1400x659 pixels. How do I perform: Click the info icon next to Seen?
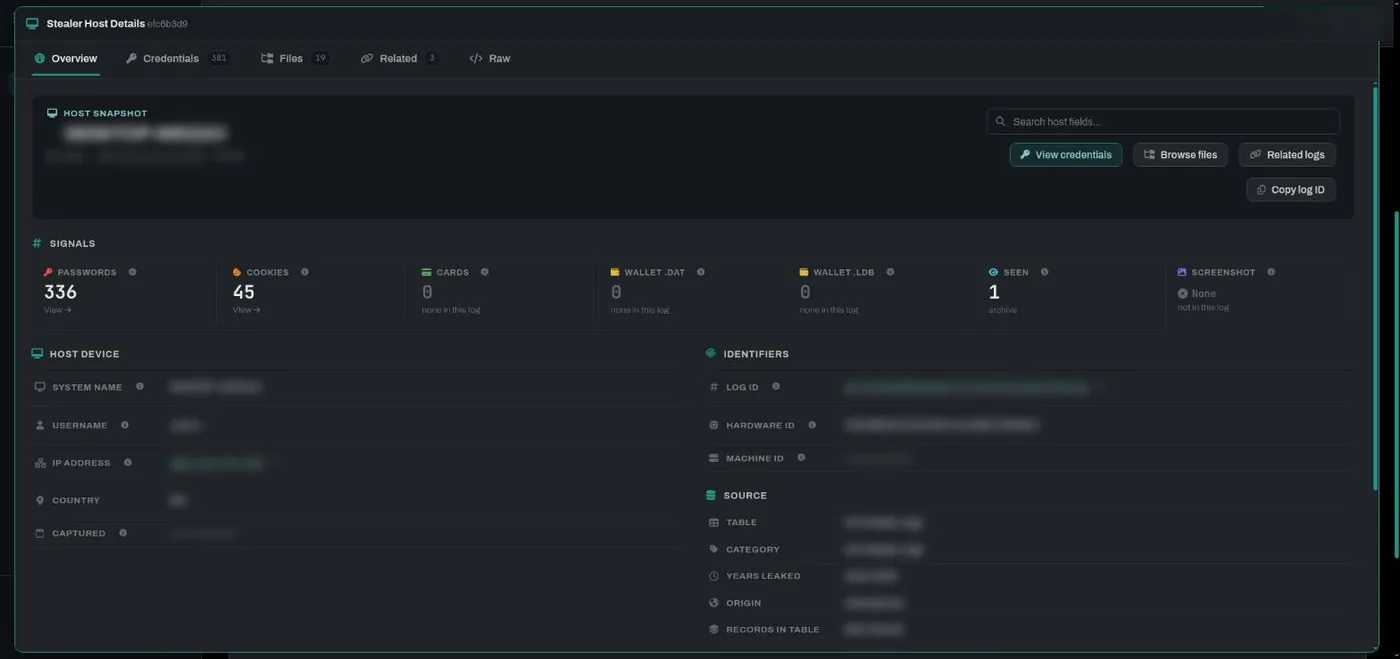pos(1044,272)
